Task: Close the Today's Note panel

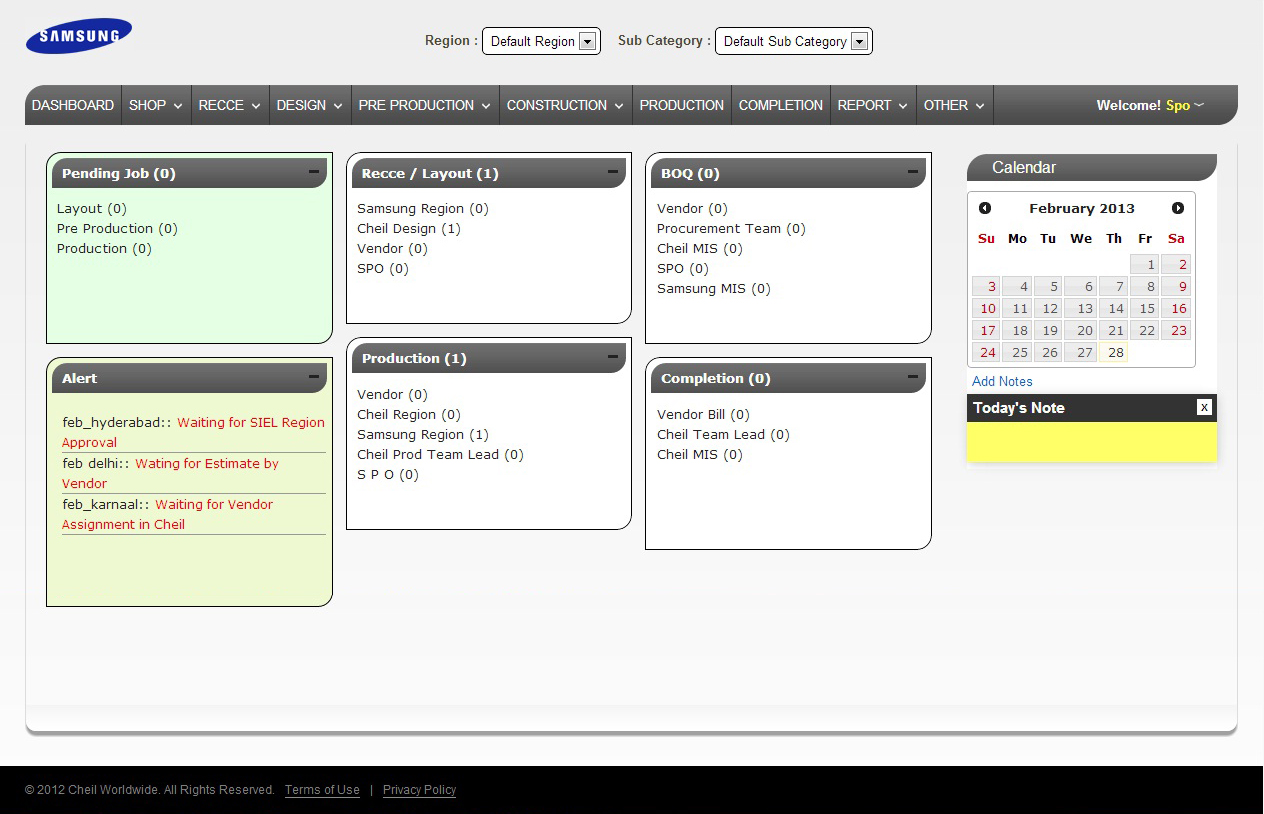Action: [1204, 407]
